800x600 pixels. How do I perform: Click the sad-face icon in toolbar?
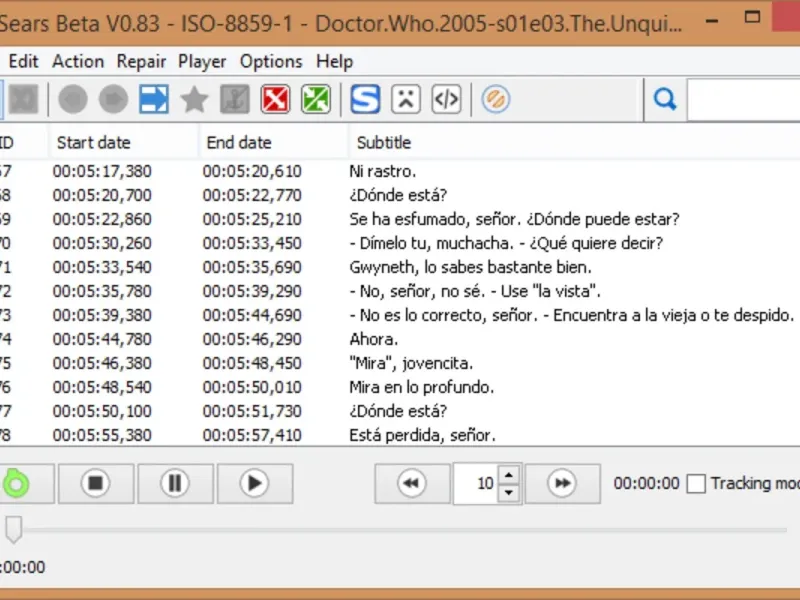click(x=406, y=99)
